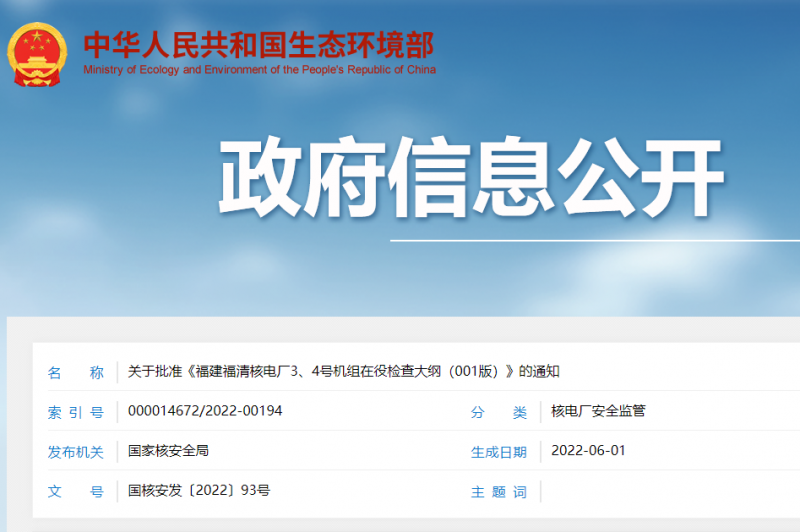
Task: Select the 生成日期 field label
Action: point(498,452)
